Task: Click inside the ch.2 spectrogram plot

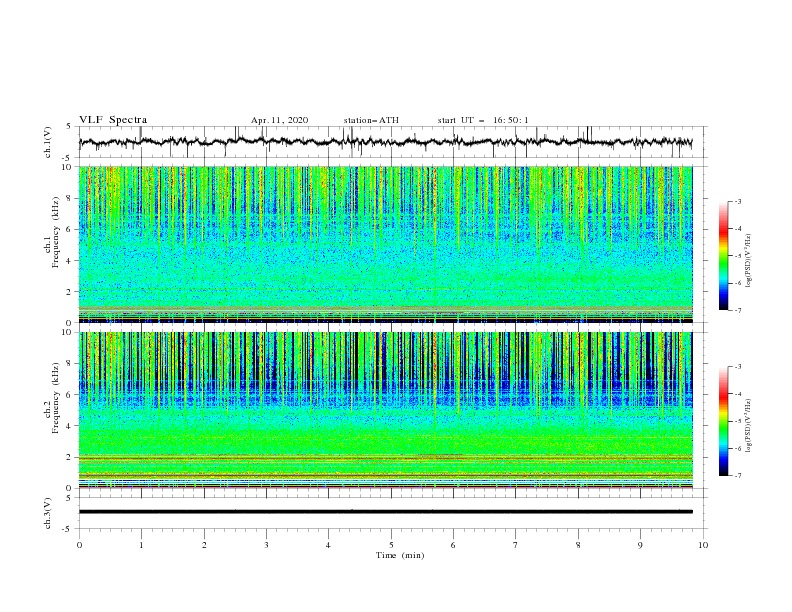Action: [386, 410]
